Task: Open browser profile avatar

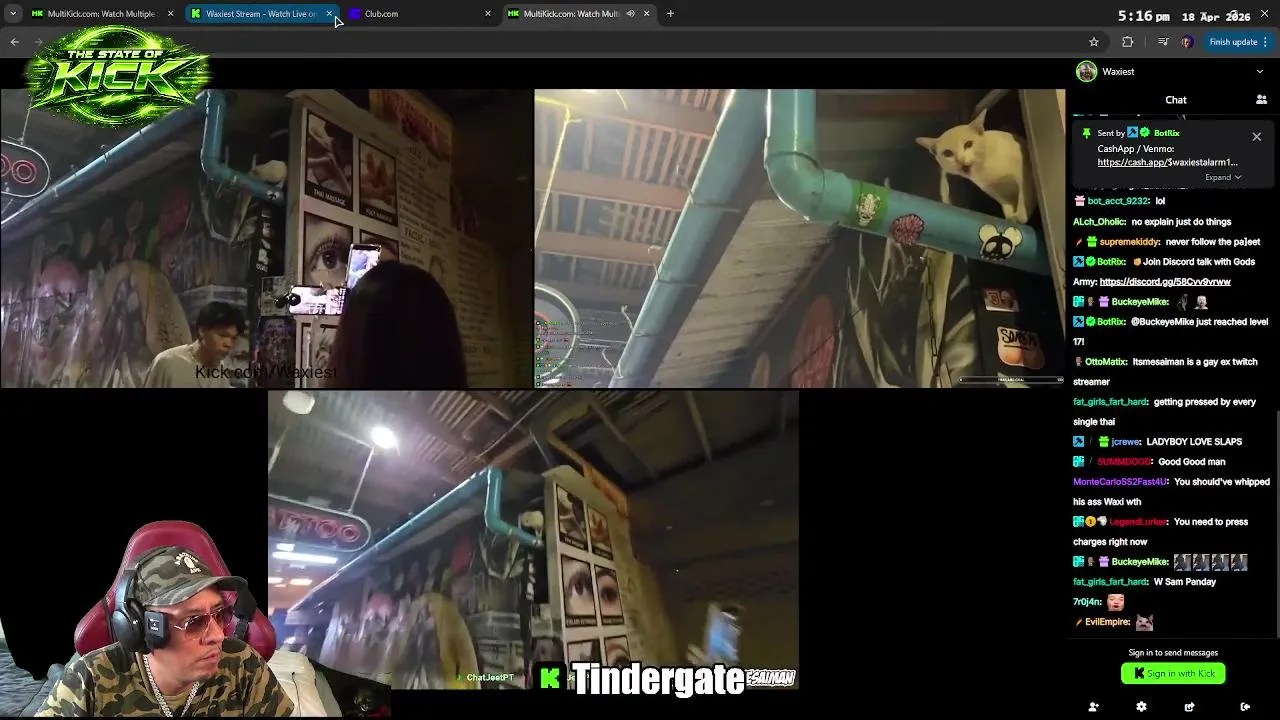Action: 1187,42
